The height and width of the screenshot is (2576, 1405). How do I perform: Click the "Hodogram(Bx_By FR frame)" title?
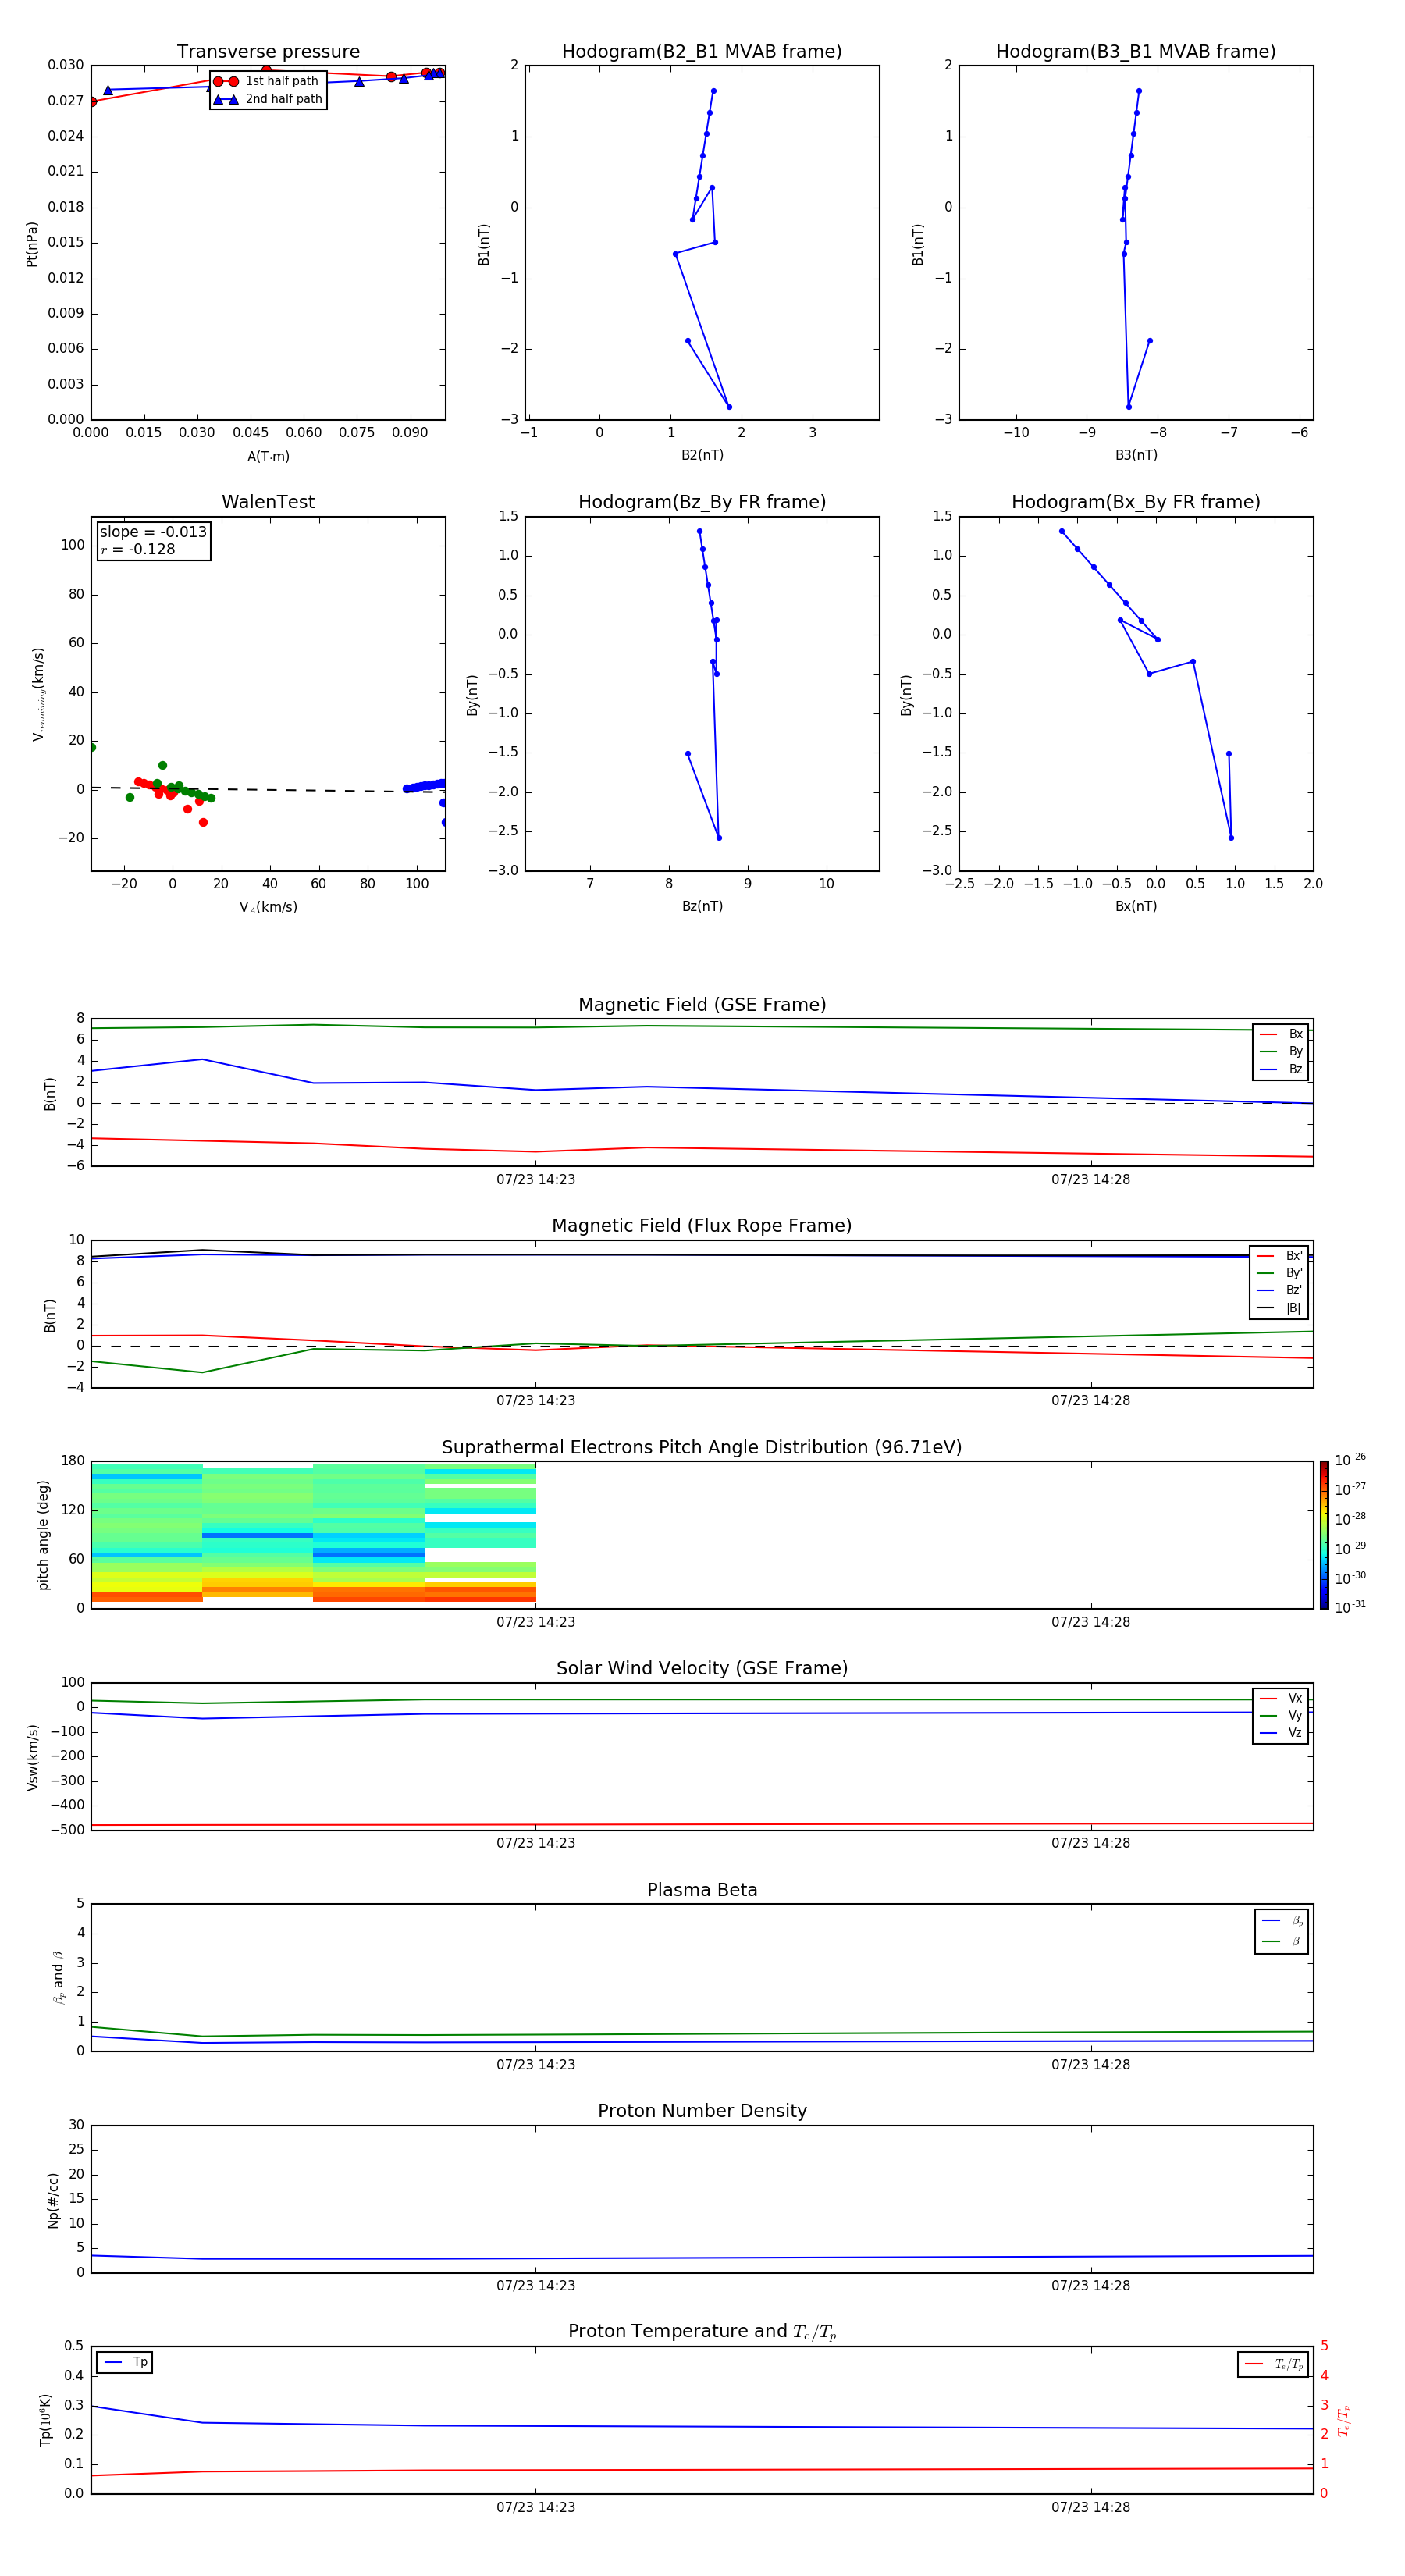1136,502
